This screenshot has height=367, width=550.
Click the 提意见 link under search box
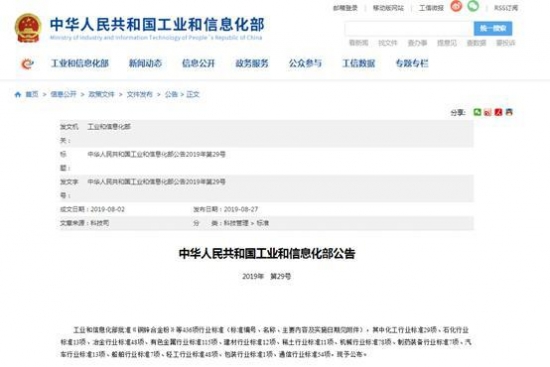pos(447,43)
